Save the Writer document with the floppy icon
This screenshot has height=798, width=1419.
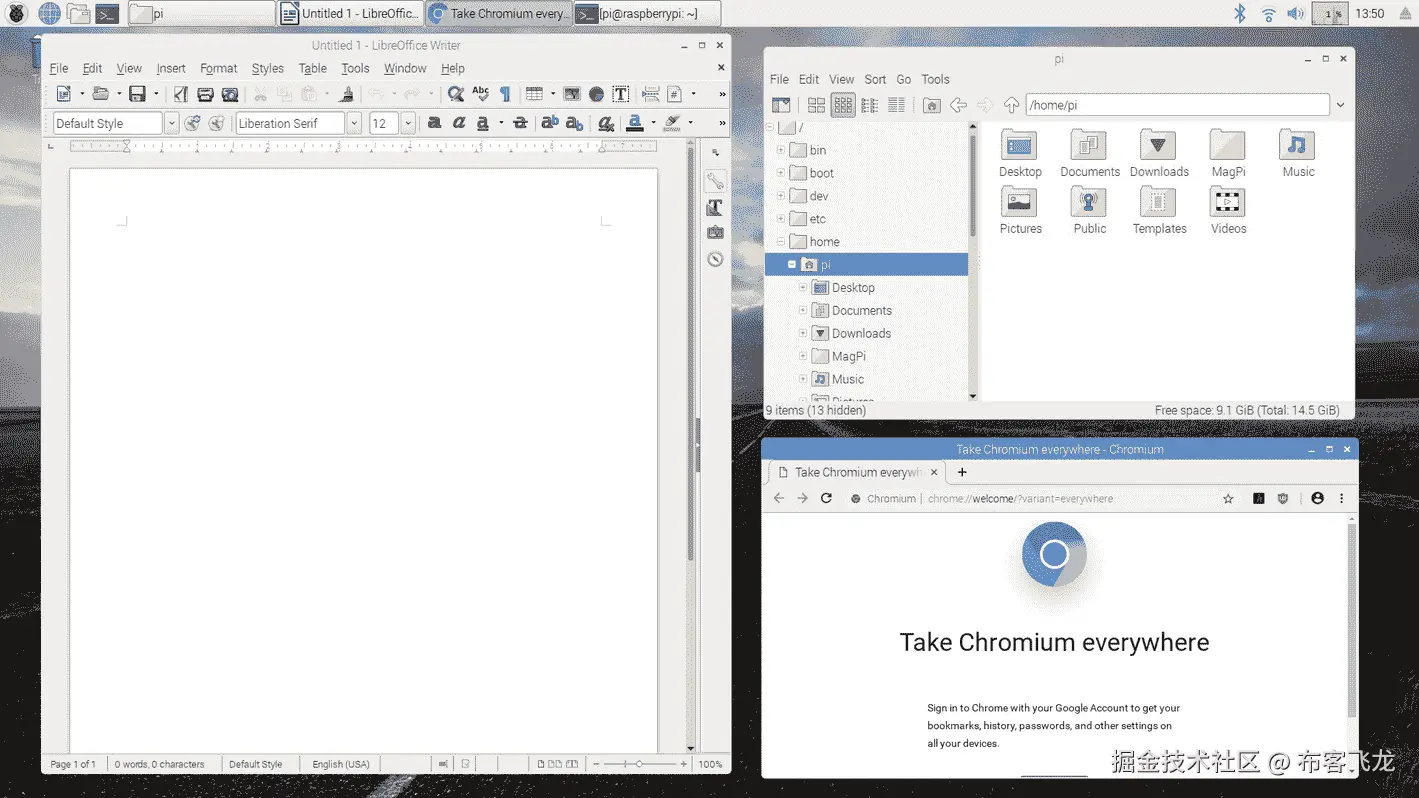click(x=137, y=94)
